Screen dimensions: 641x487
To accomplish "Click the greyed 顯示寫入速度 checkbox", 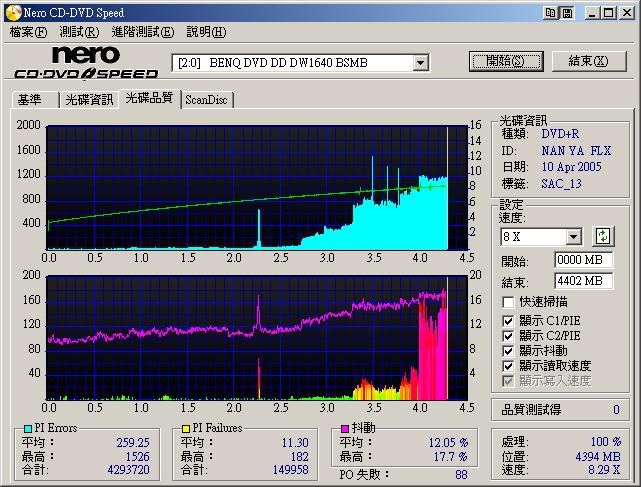I will click(508, 381).
